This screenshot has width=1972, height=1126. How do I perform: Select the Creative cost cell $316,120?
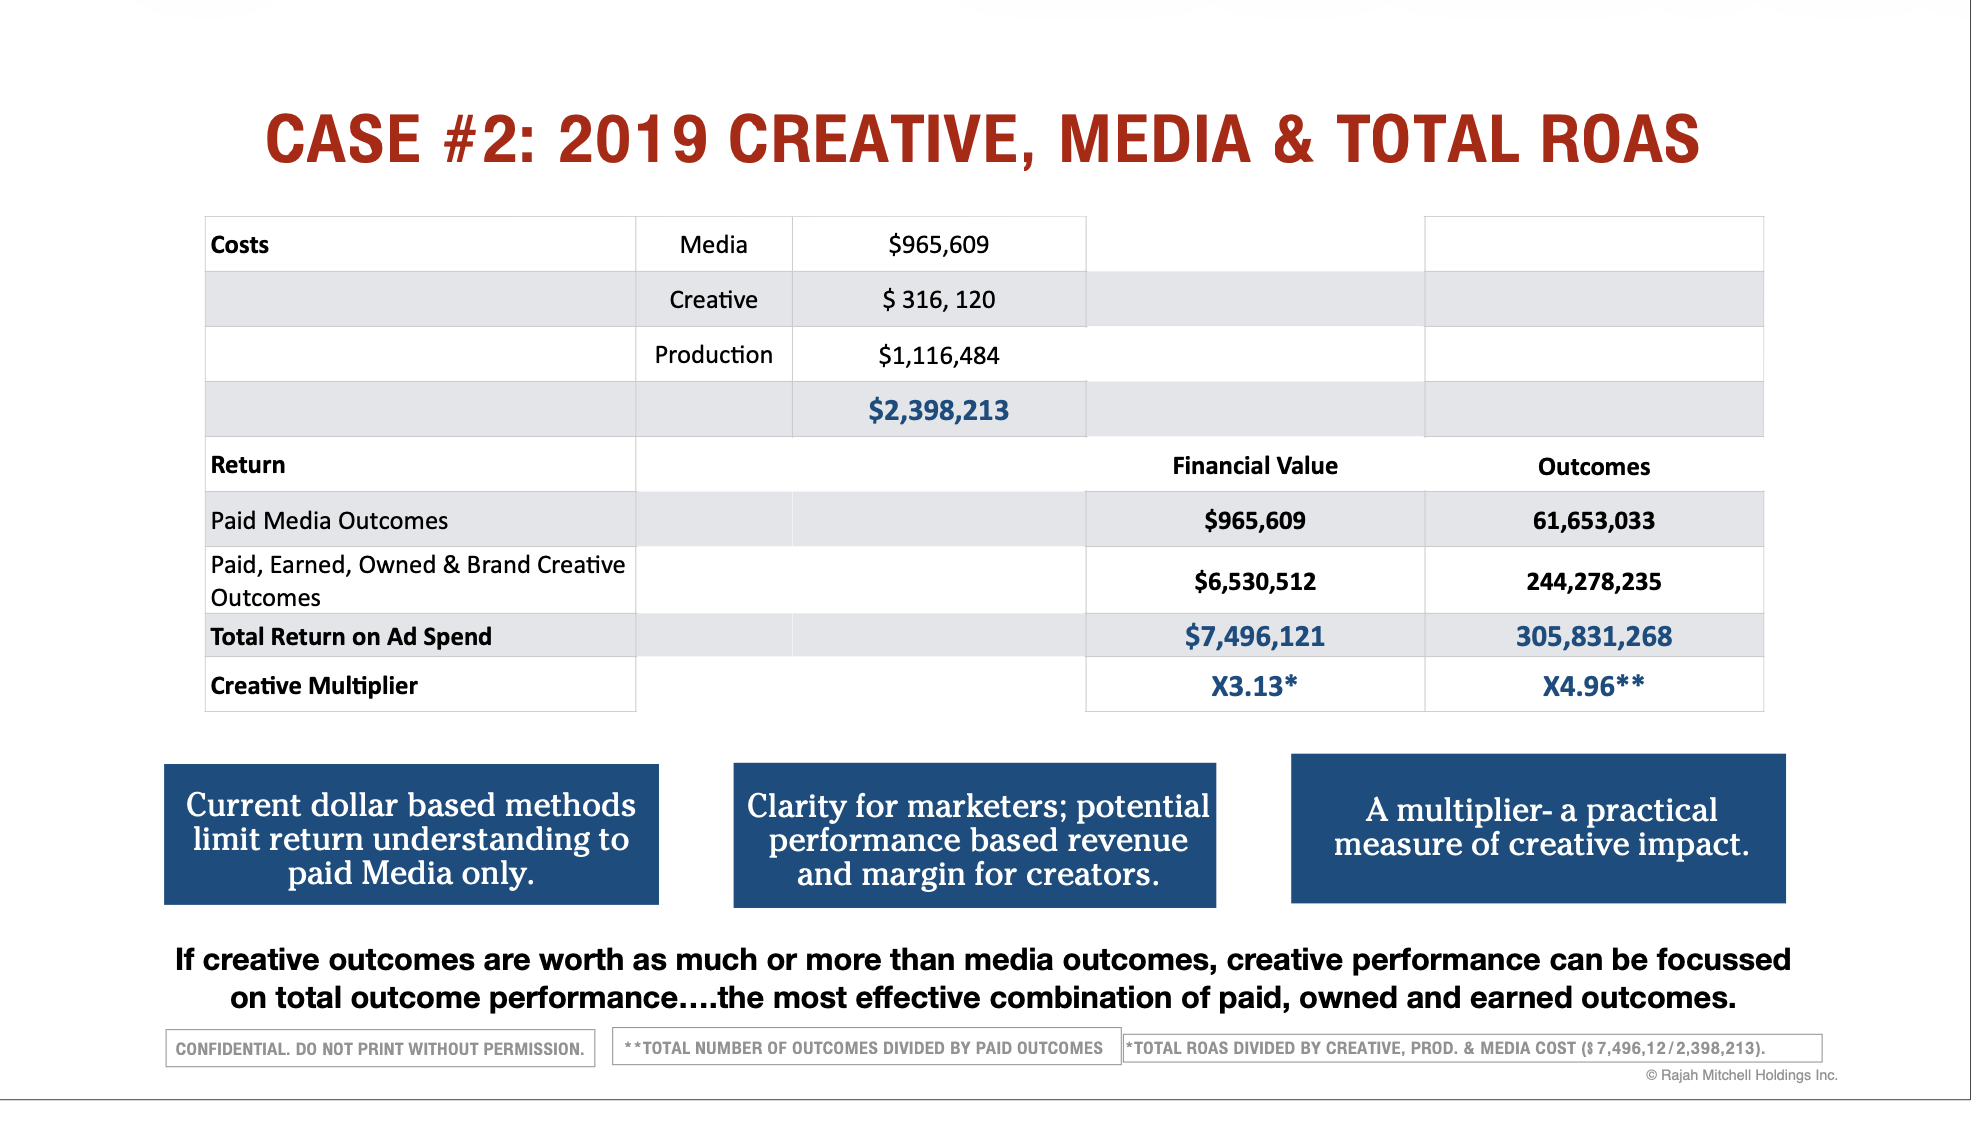pyautogui.click(x=938, y=298)
